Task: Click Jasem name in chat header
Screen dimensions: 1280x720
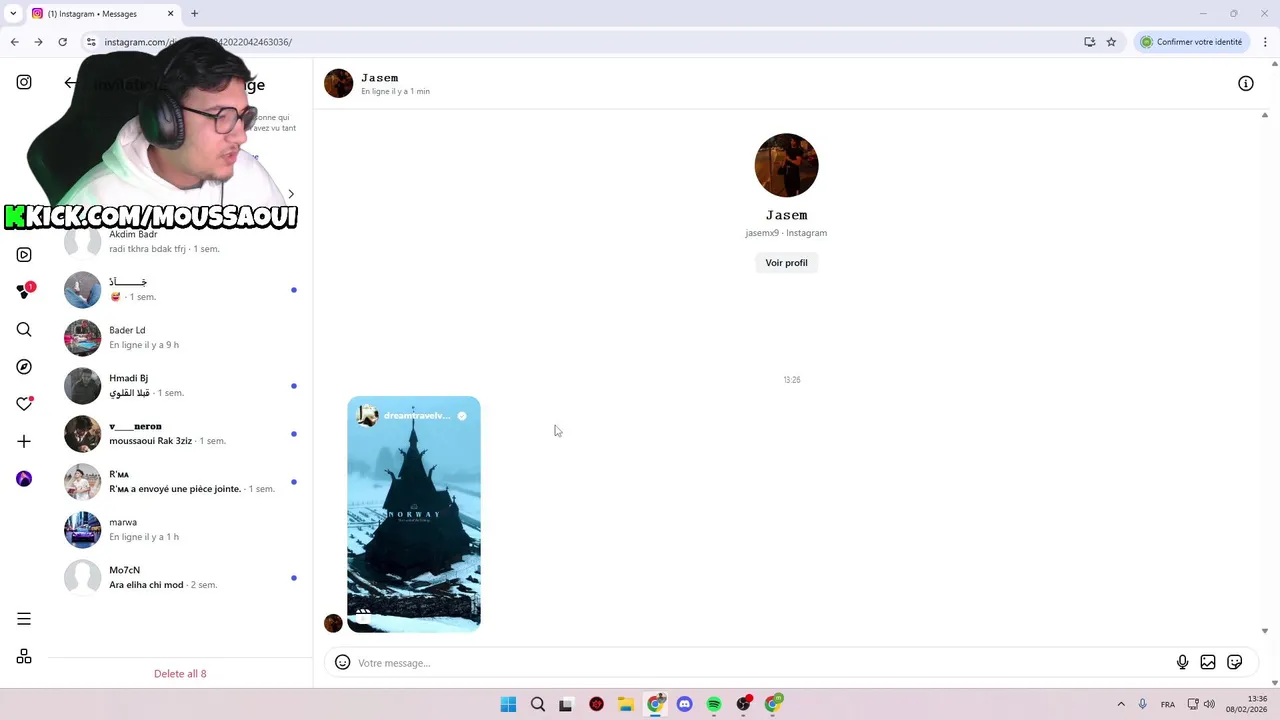Action: pos(380,78)
